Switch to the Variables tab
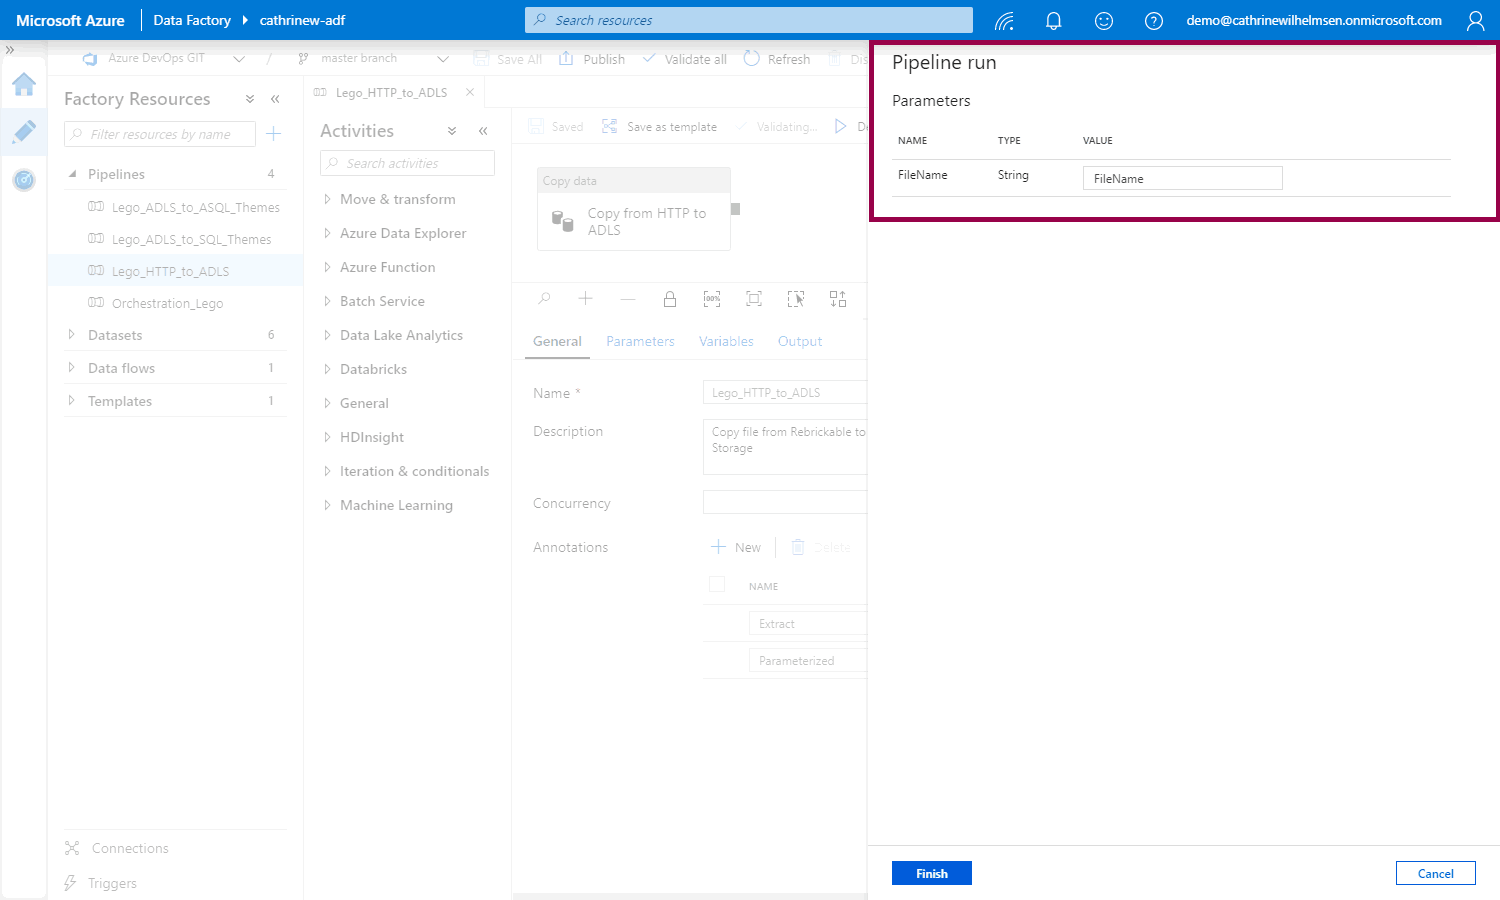Image resolution: width=1500 pixels, height=900 pixels. pos(726,341)
